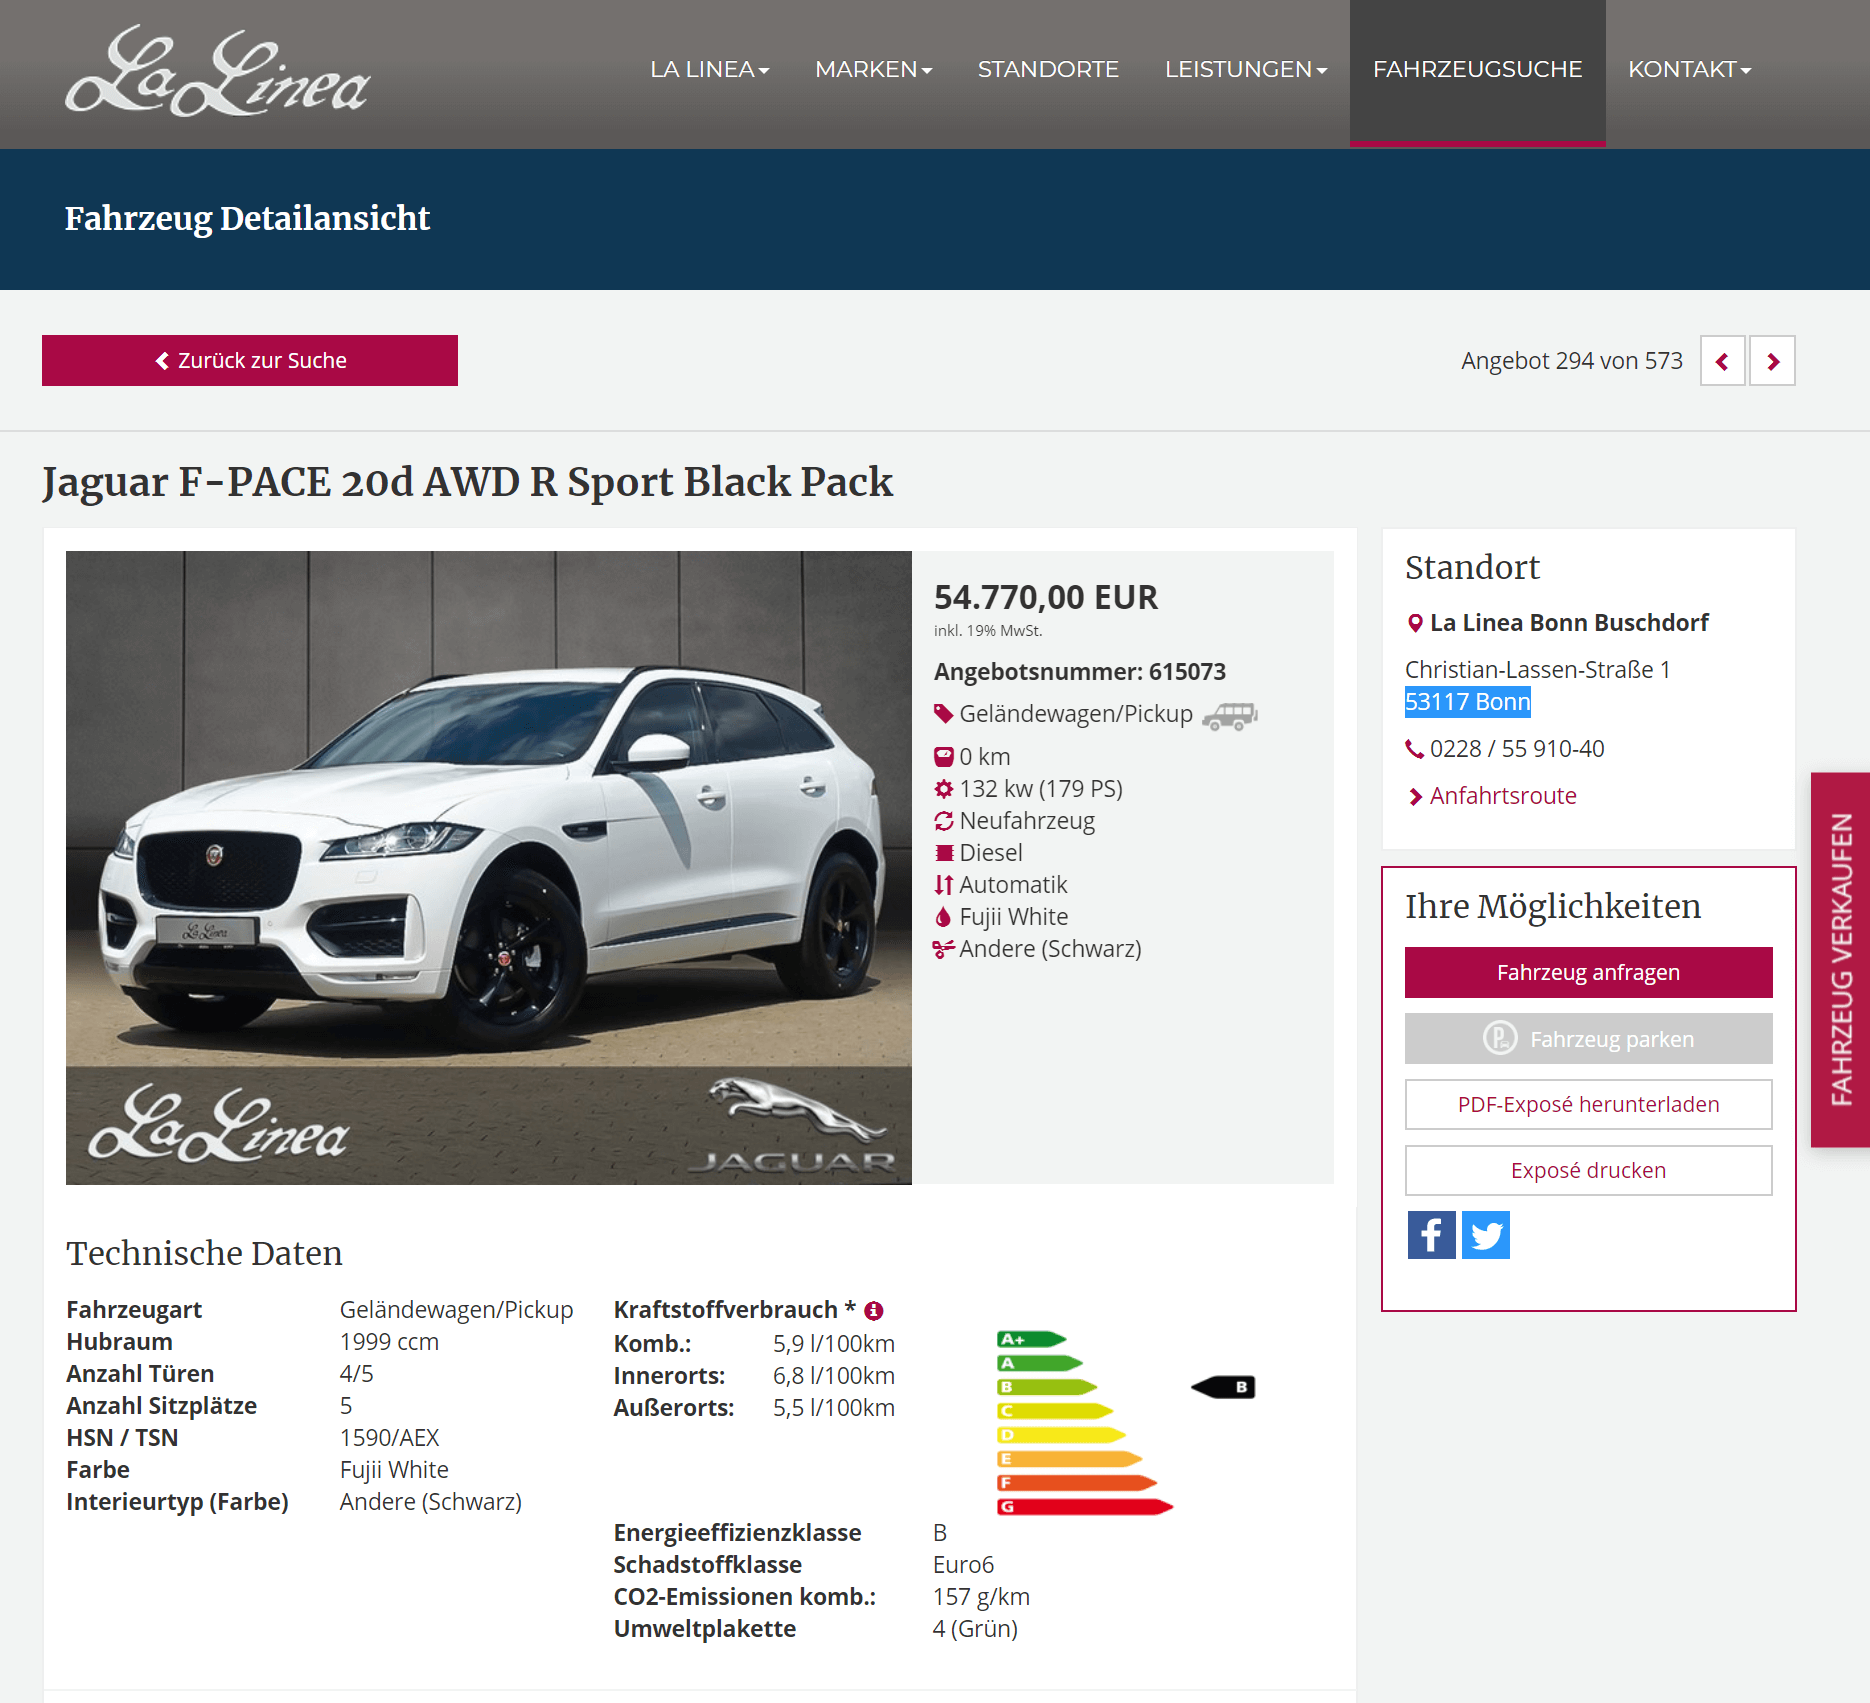This screenshot has width=1870, height=1703.
Task: Click Hubraum value 1999 ccm
Action: click(x=389, y=1342)
